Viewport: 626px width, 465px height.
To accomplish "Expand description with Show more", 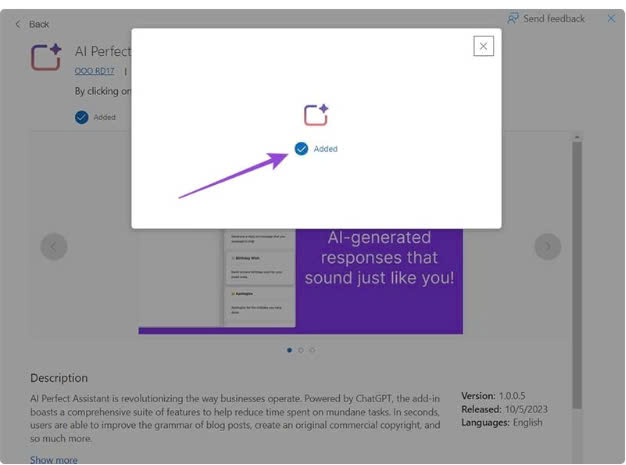I will pos(53,459).
